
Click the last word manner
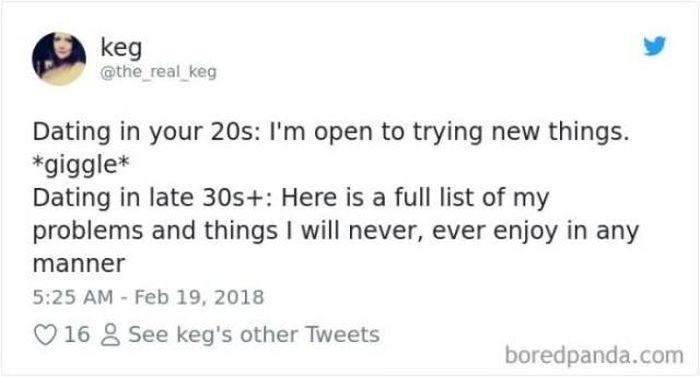tap(79, 264)
